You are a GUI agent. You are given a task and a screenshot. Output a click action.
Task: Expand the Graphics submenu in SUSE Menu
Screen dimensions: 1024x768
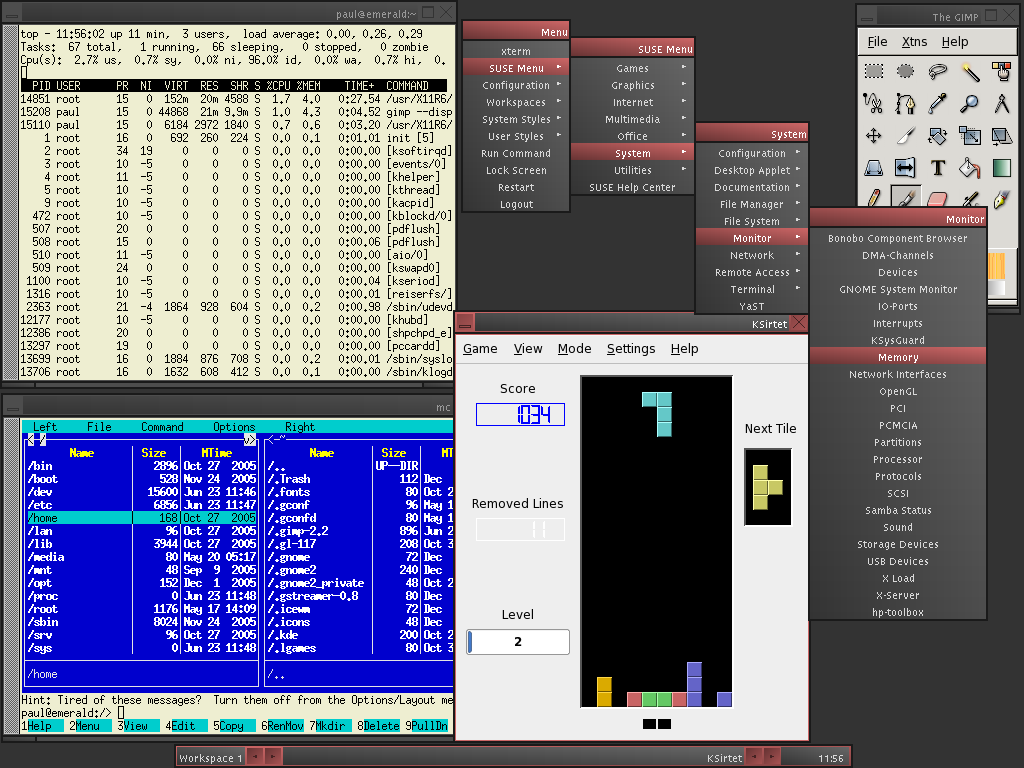632,85
